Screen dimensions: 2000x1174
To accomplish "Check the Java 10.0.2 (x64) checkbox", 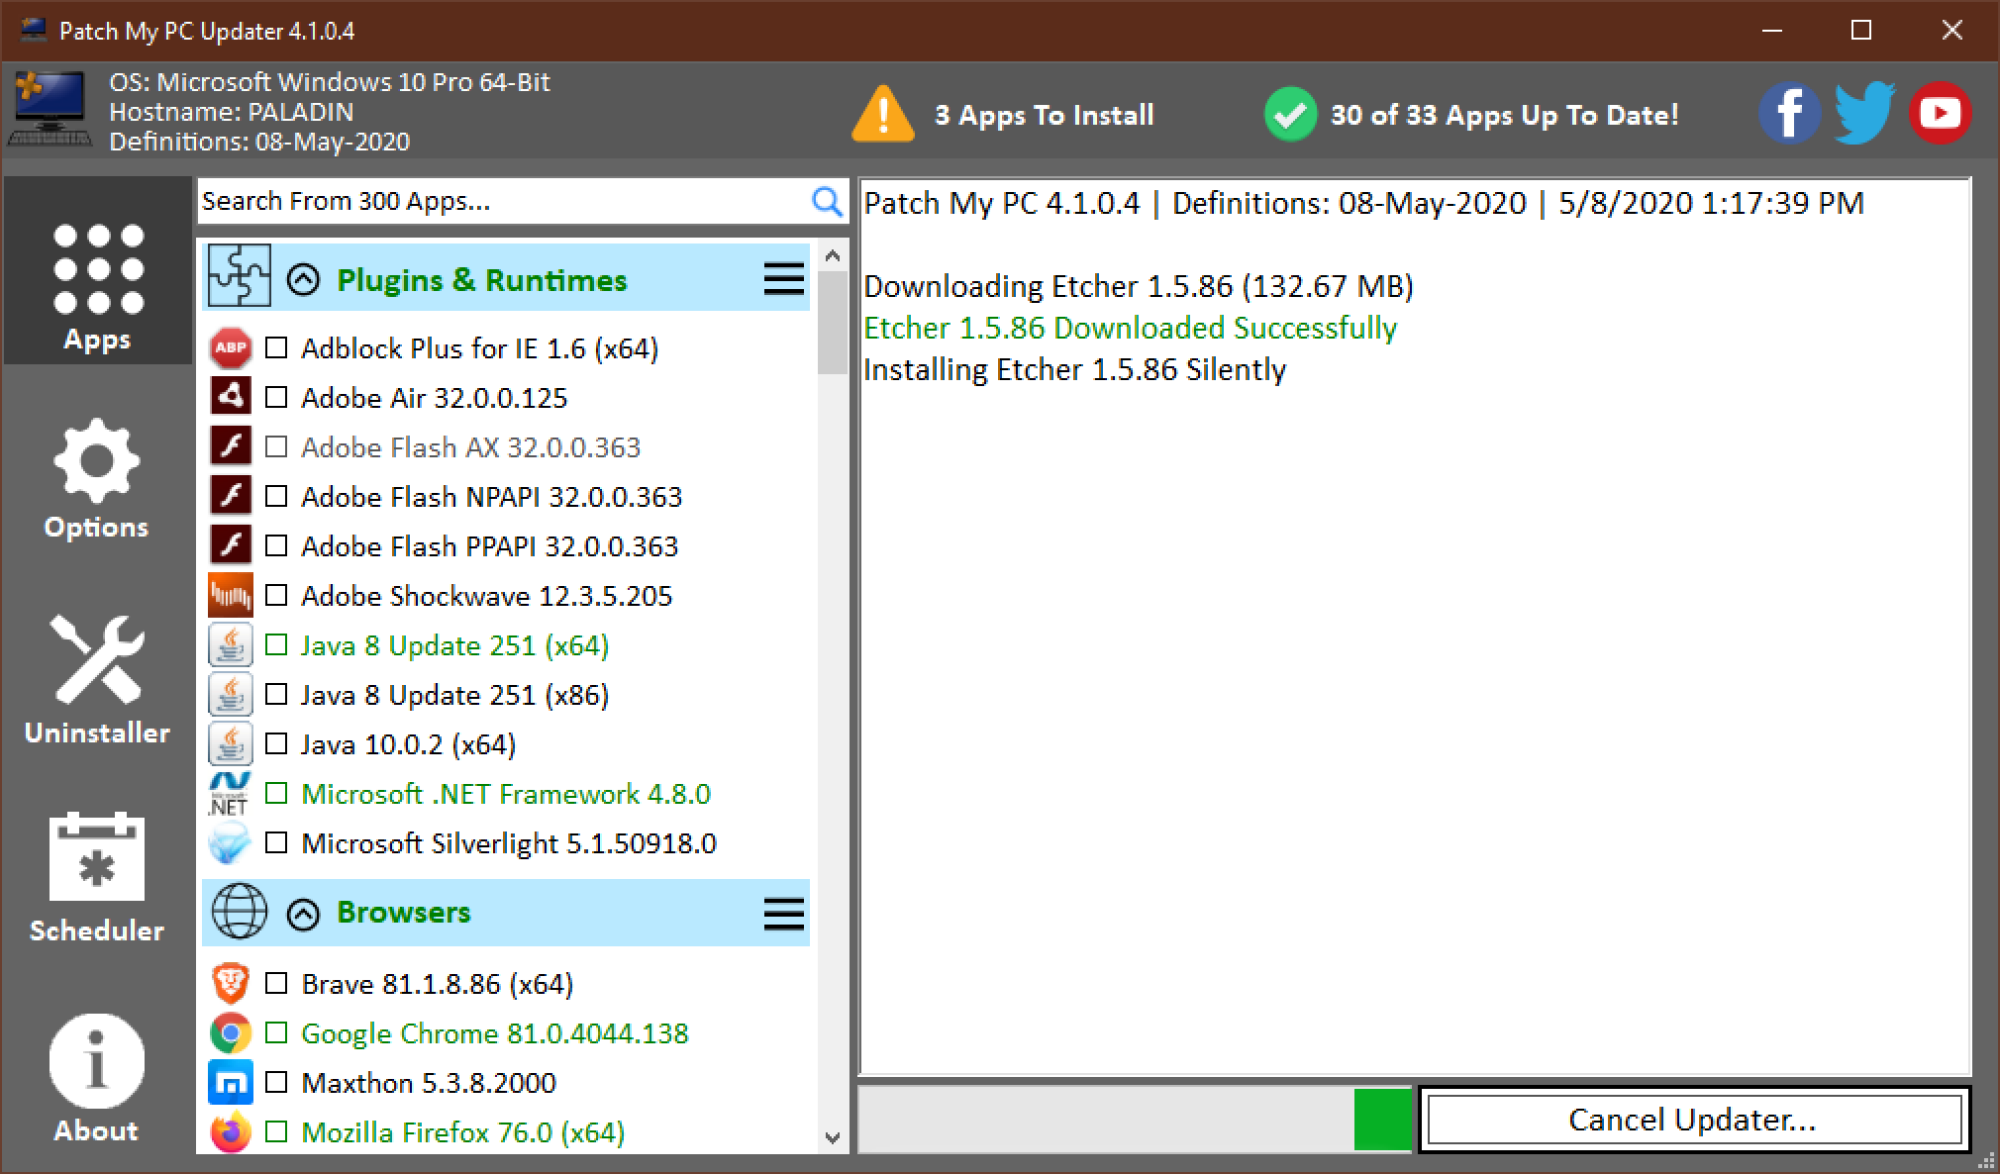I will [x=276, y=744].
